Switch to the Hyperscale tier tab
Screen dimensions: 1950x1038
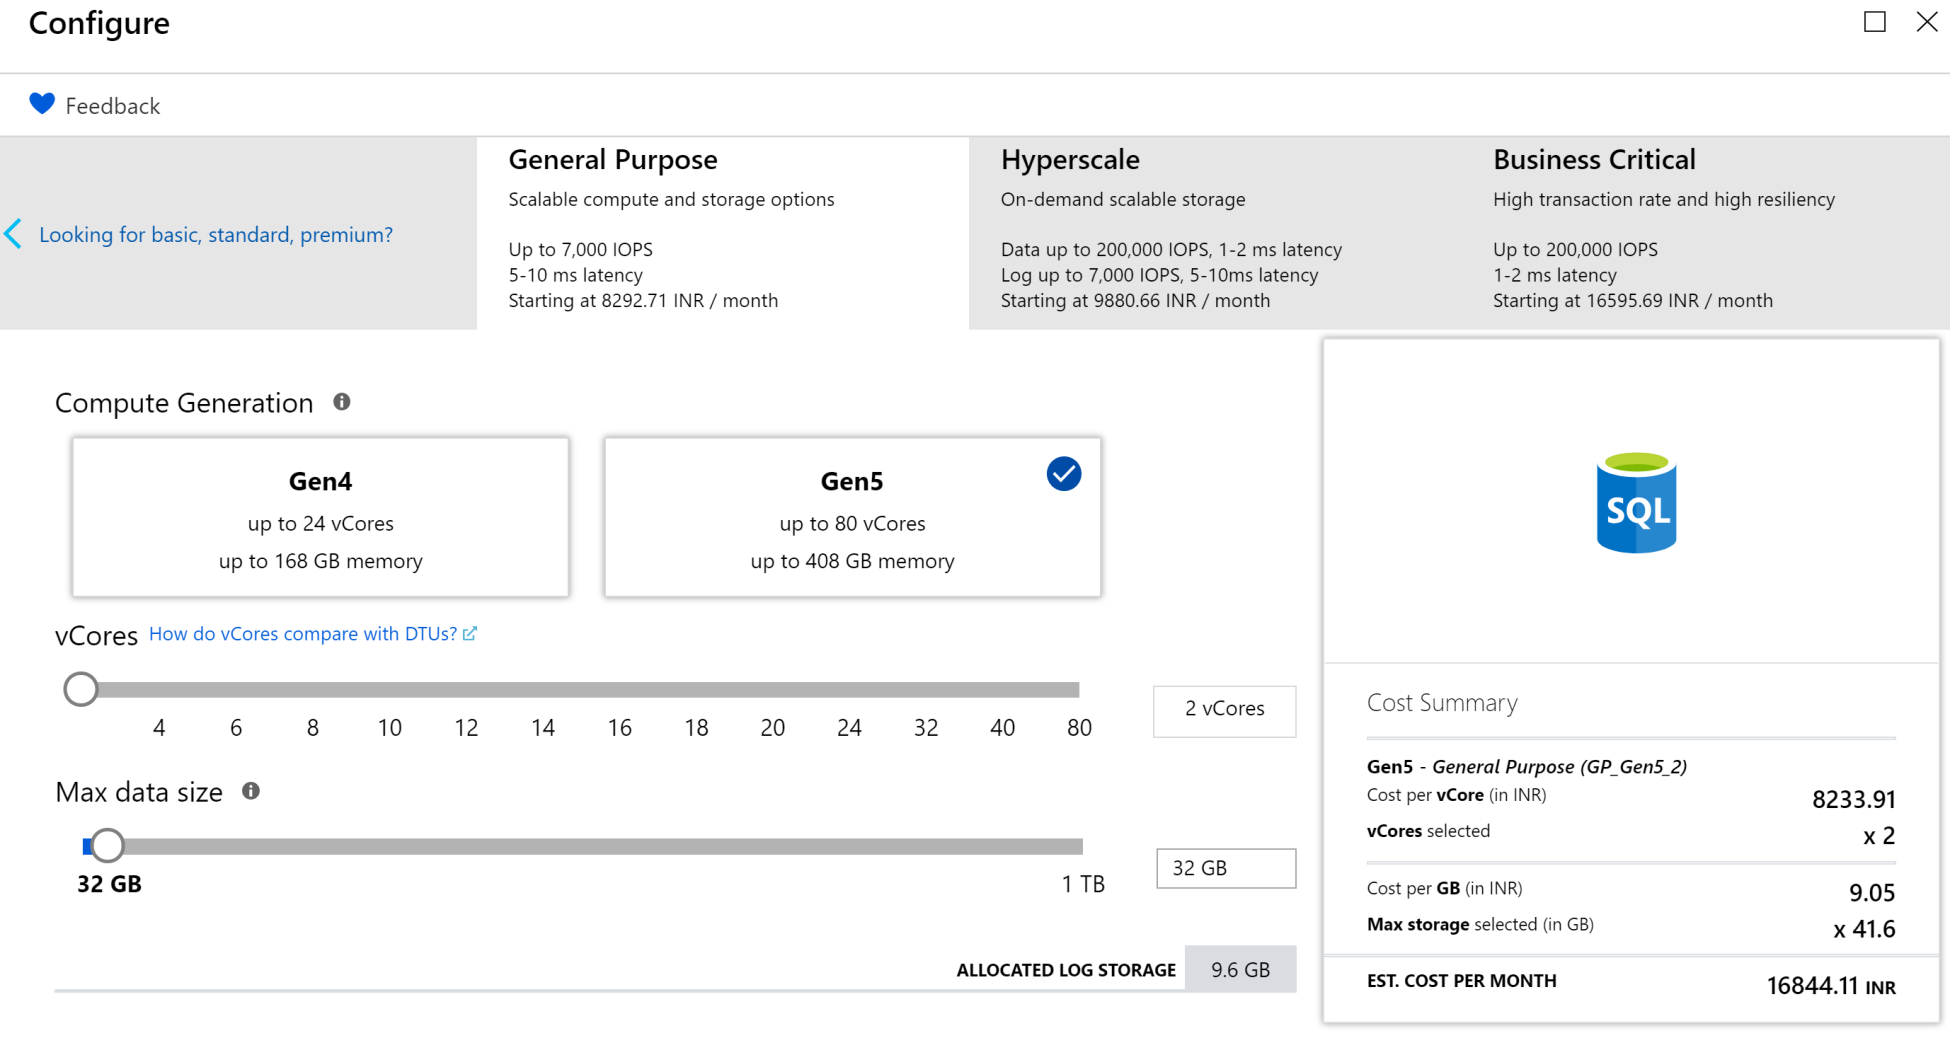pyautogui.click(x=1215, y=233)
